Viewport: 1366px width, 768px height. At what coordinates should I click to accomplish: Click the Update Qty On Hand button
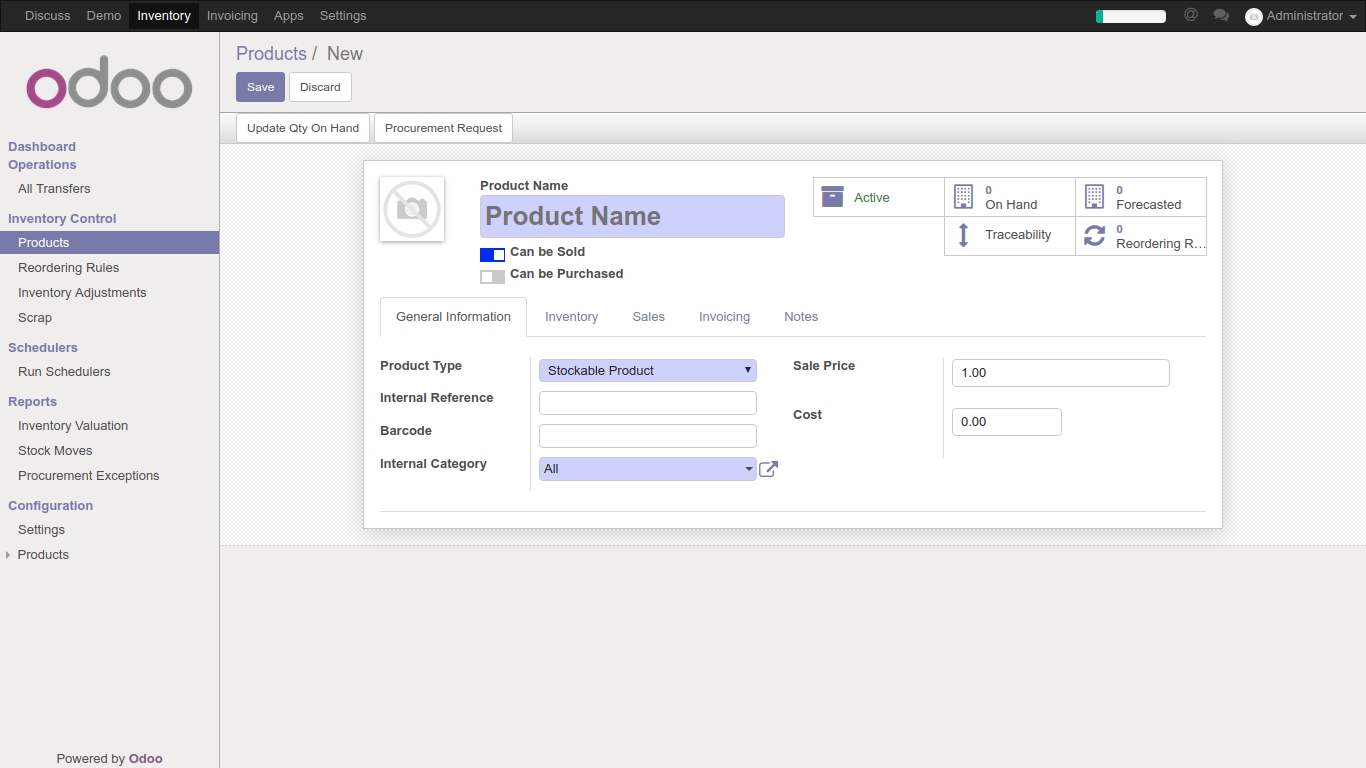(x=303, y=128)
